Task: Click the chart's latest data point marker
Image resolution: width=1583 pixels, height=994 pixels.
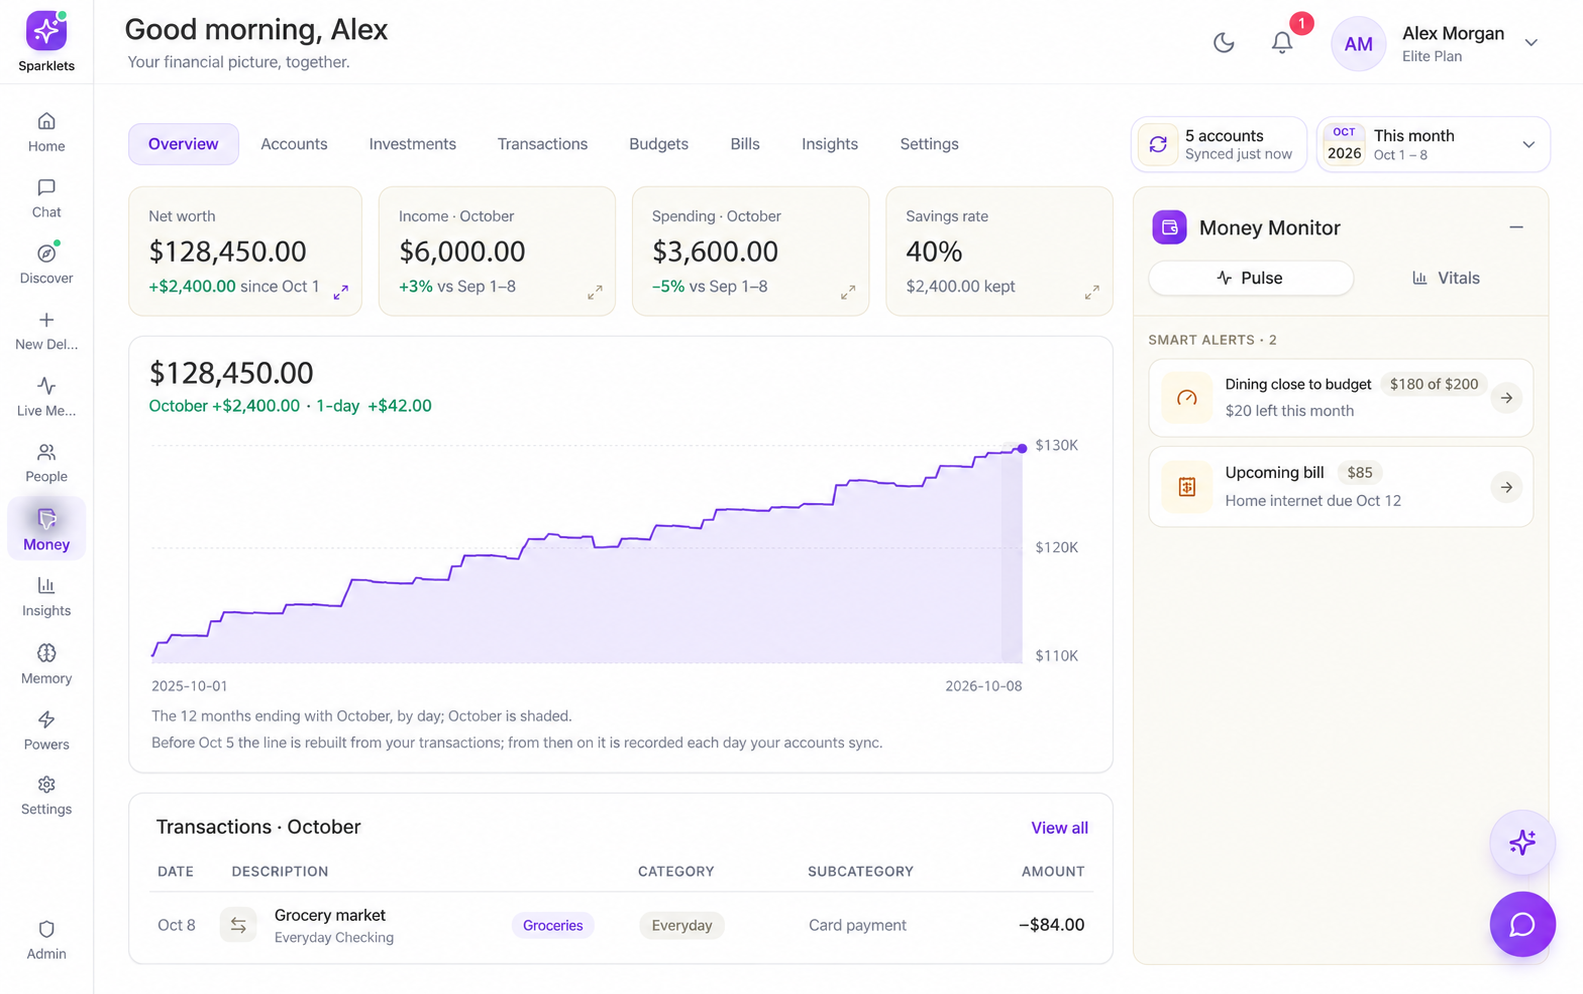Action: 1022,448
